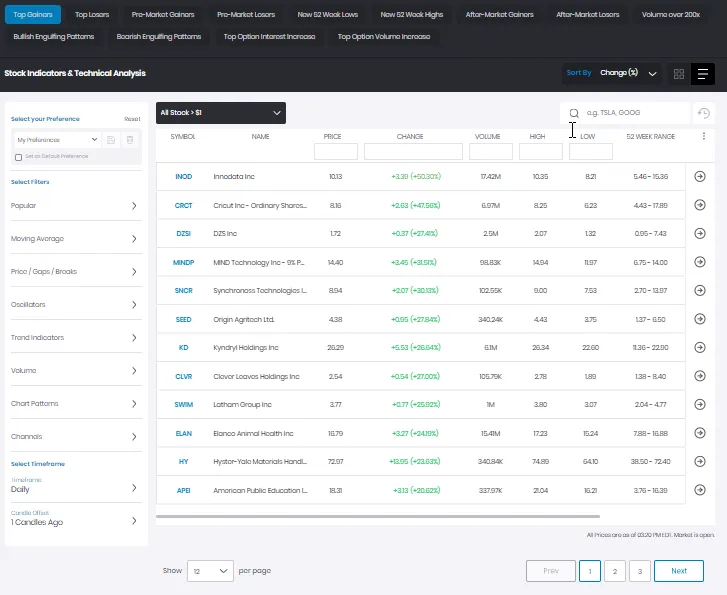Click the PRICE column filter field

click(x=336, y=152)
